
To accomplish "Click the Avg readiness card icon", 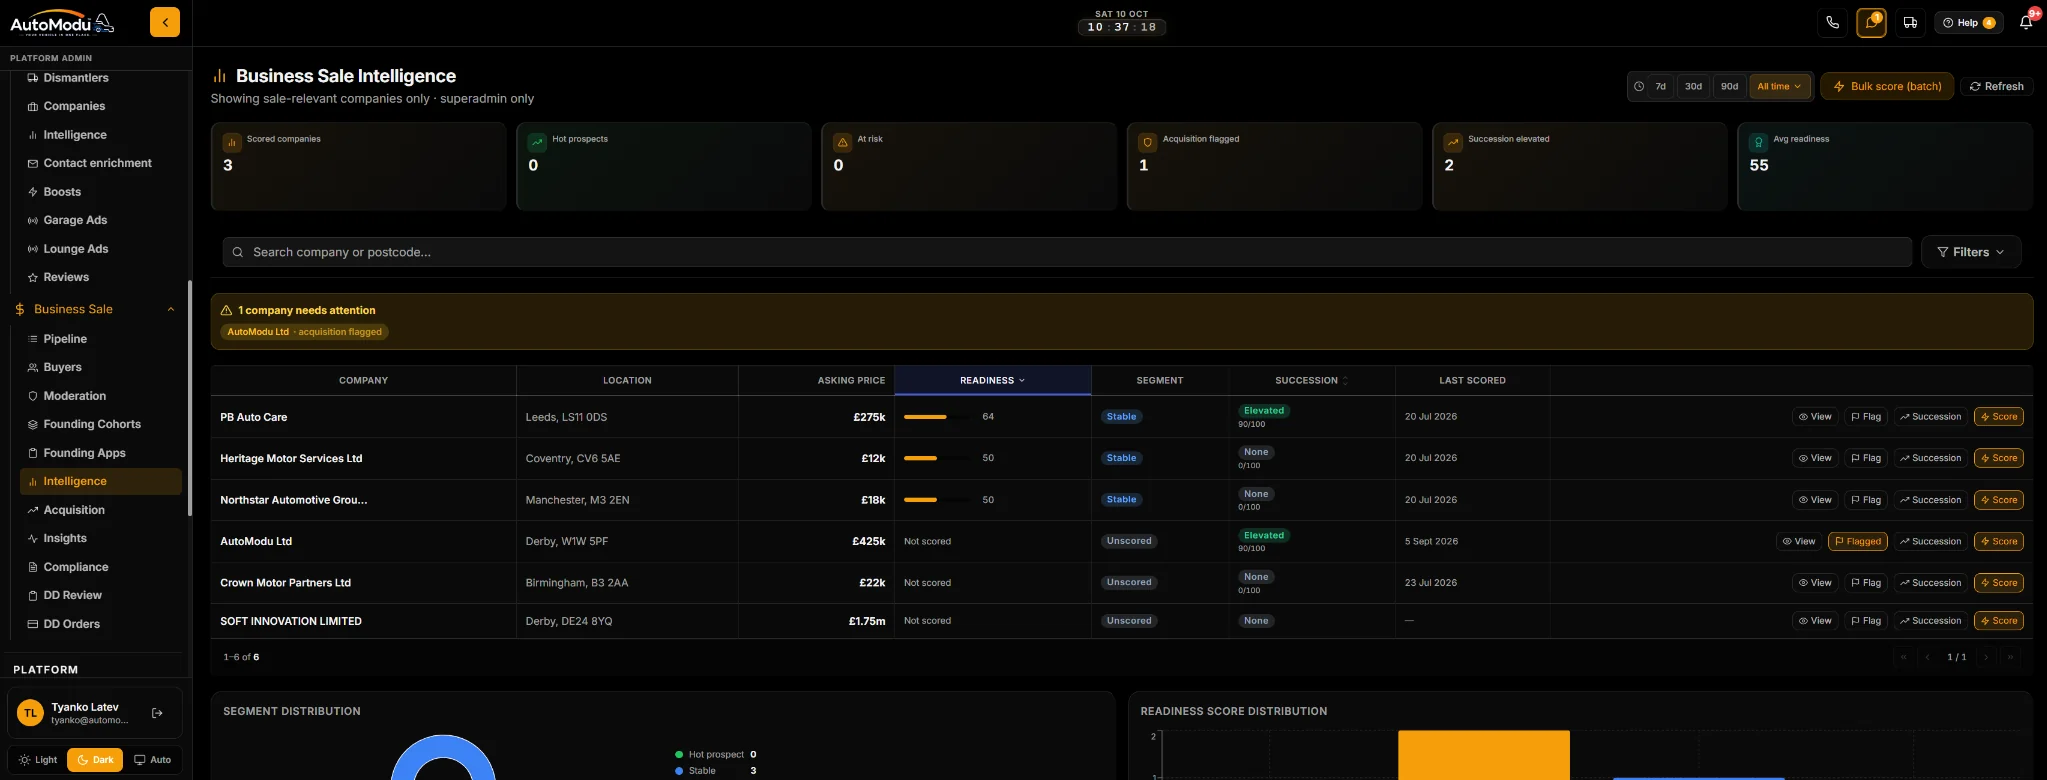I will (1759, 143).
